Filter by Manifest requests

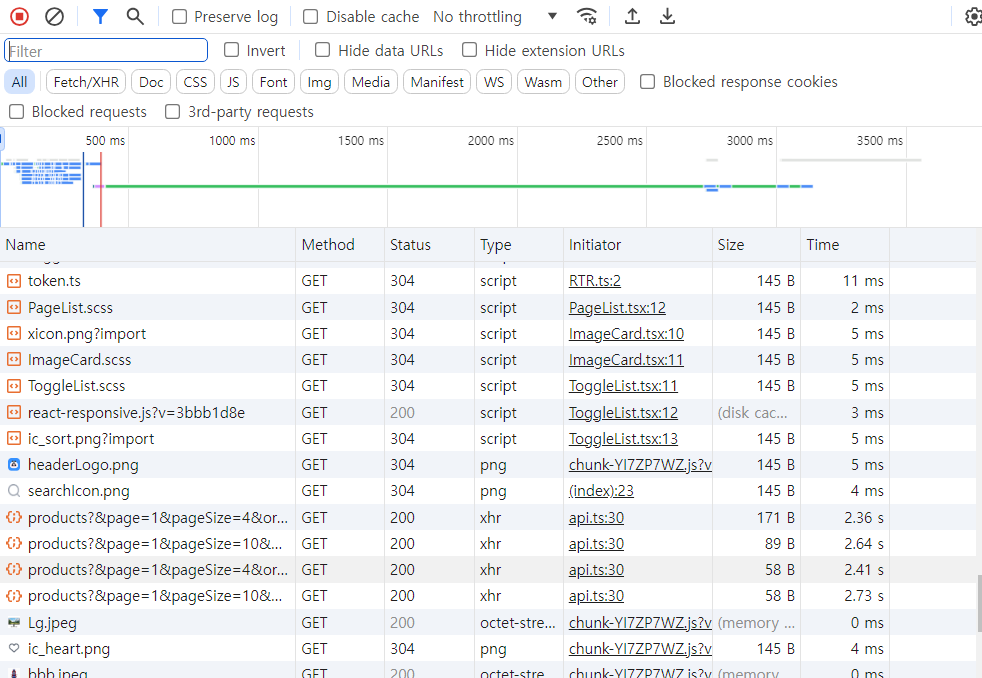point(437,82)
